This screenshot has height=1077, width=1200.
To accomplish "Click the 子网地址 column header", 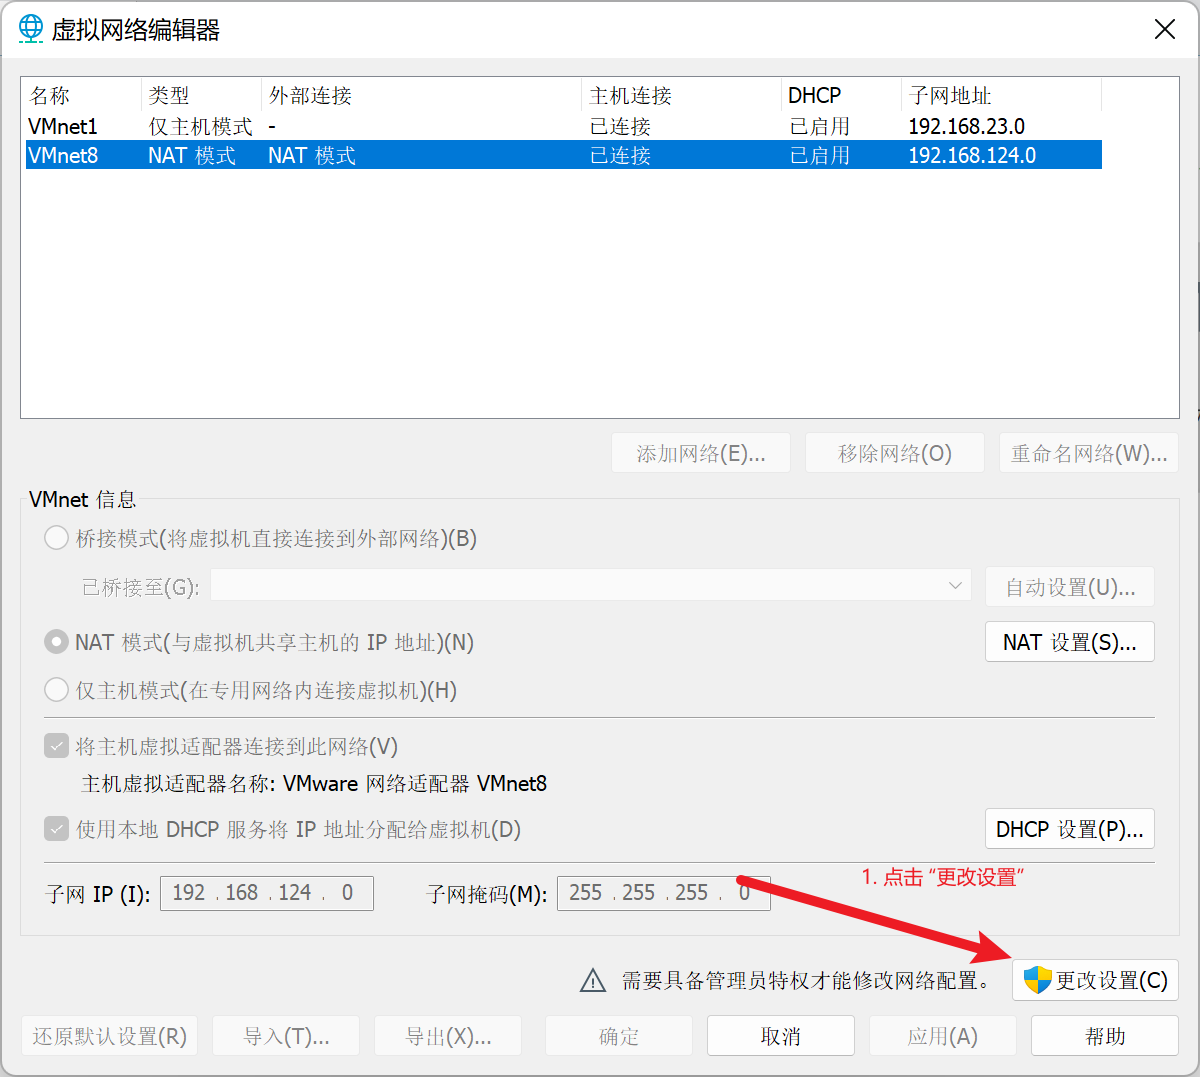I will (1001, 95).
